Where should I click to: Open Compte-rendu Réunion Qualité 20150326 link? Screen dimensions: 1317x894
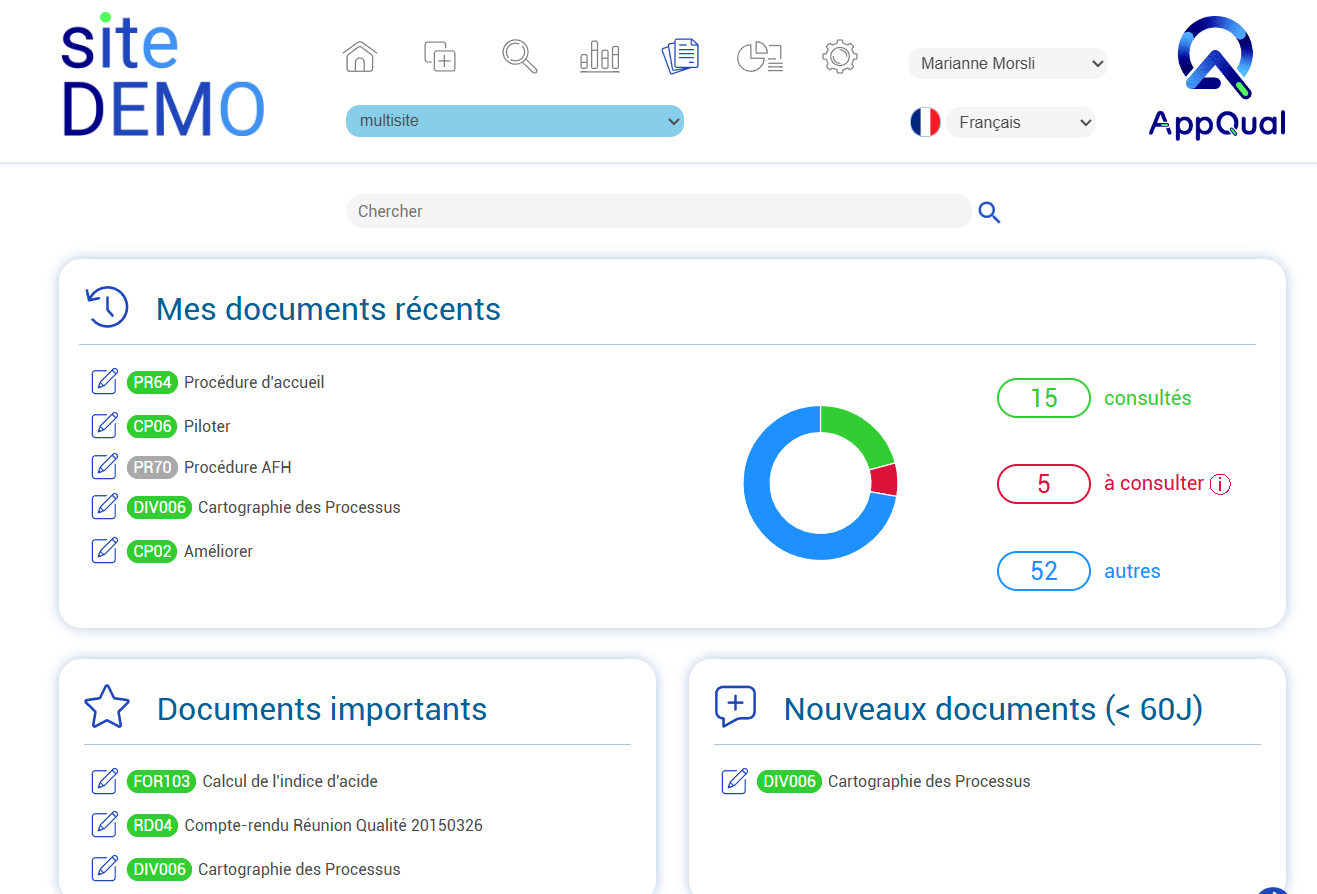coord(334,825)
